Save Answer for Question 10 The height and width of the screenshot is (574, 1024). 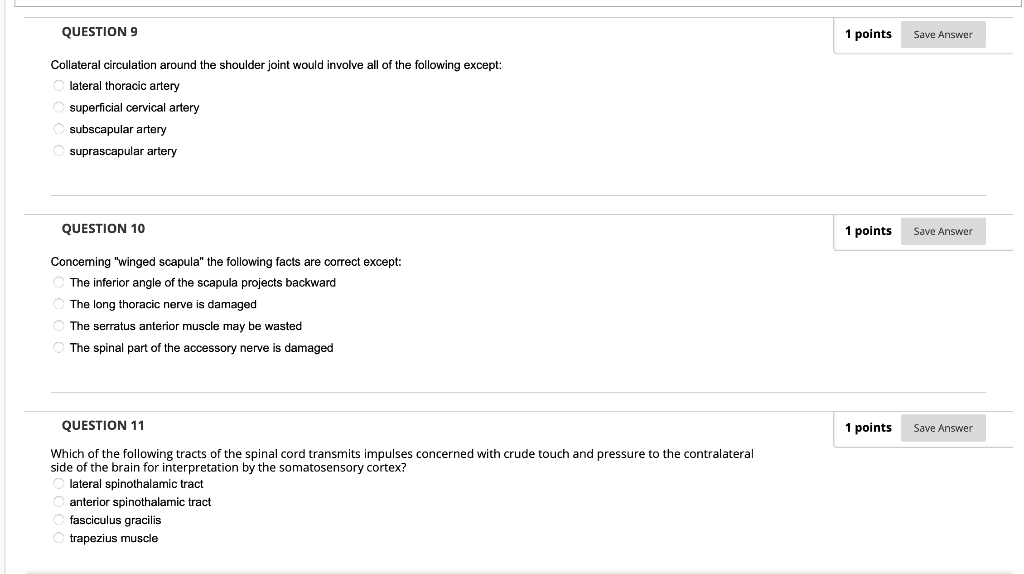point(942,231)
